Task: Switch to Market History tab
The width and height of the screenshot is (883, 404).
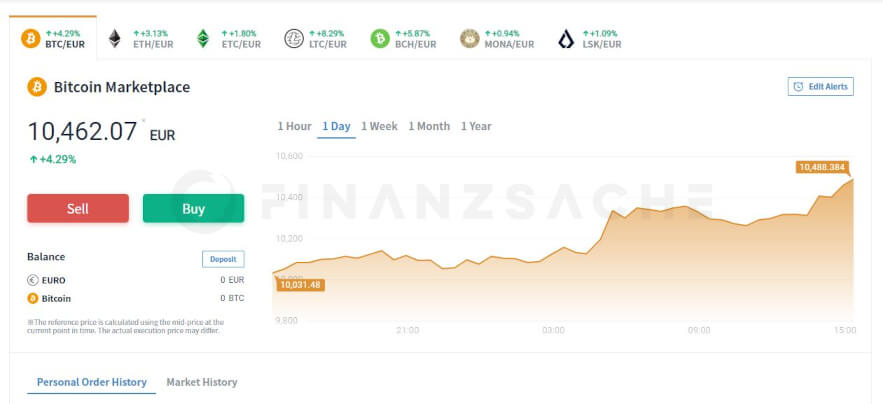Action: tap(202, 382)
